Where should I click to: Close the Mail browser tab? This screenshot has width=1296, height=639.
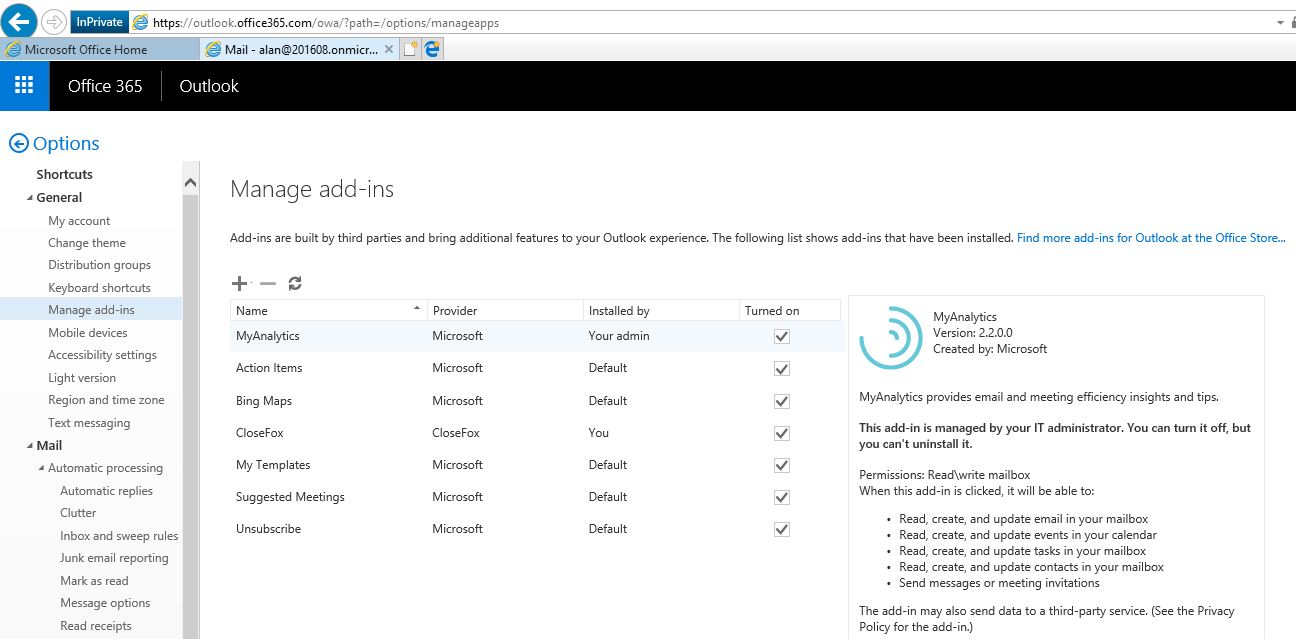[x=389, y=49]
